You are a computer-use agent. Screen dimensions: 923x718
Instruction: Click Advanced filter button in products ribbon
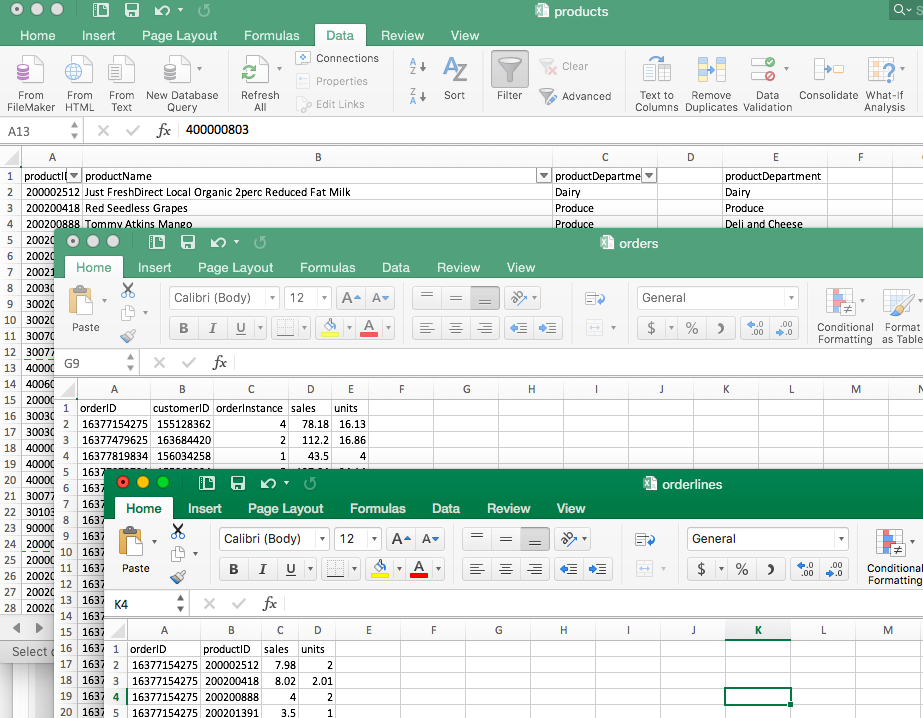[x=575, y=96]
